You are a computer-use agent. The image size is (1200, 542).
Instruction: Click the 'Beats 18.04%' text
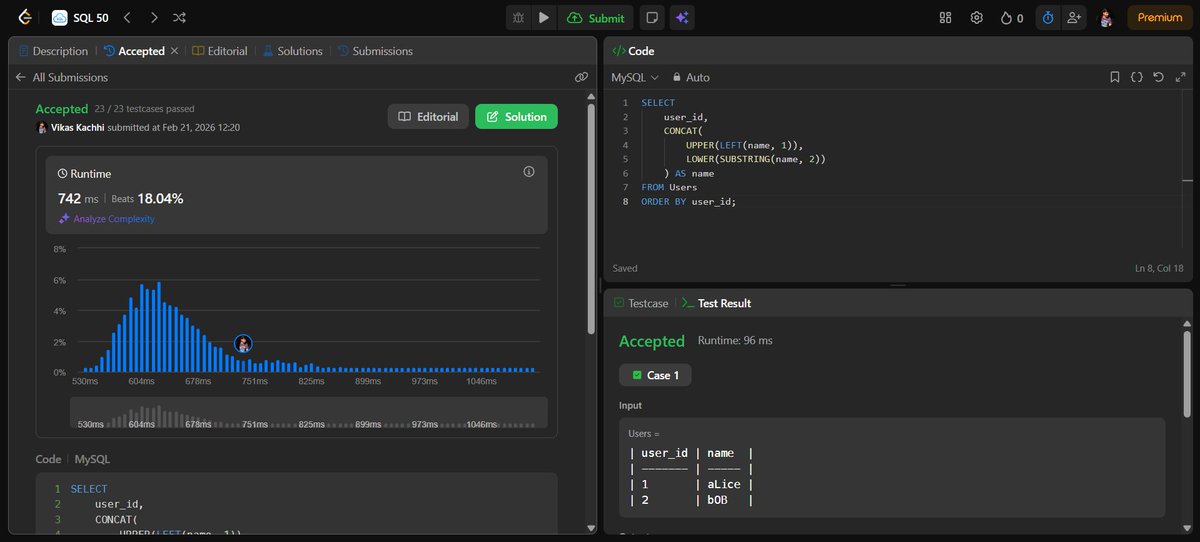[x=147, y=199]
